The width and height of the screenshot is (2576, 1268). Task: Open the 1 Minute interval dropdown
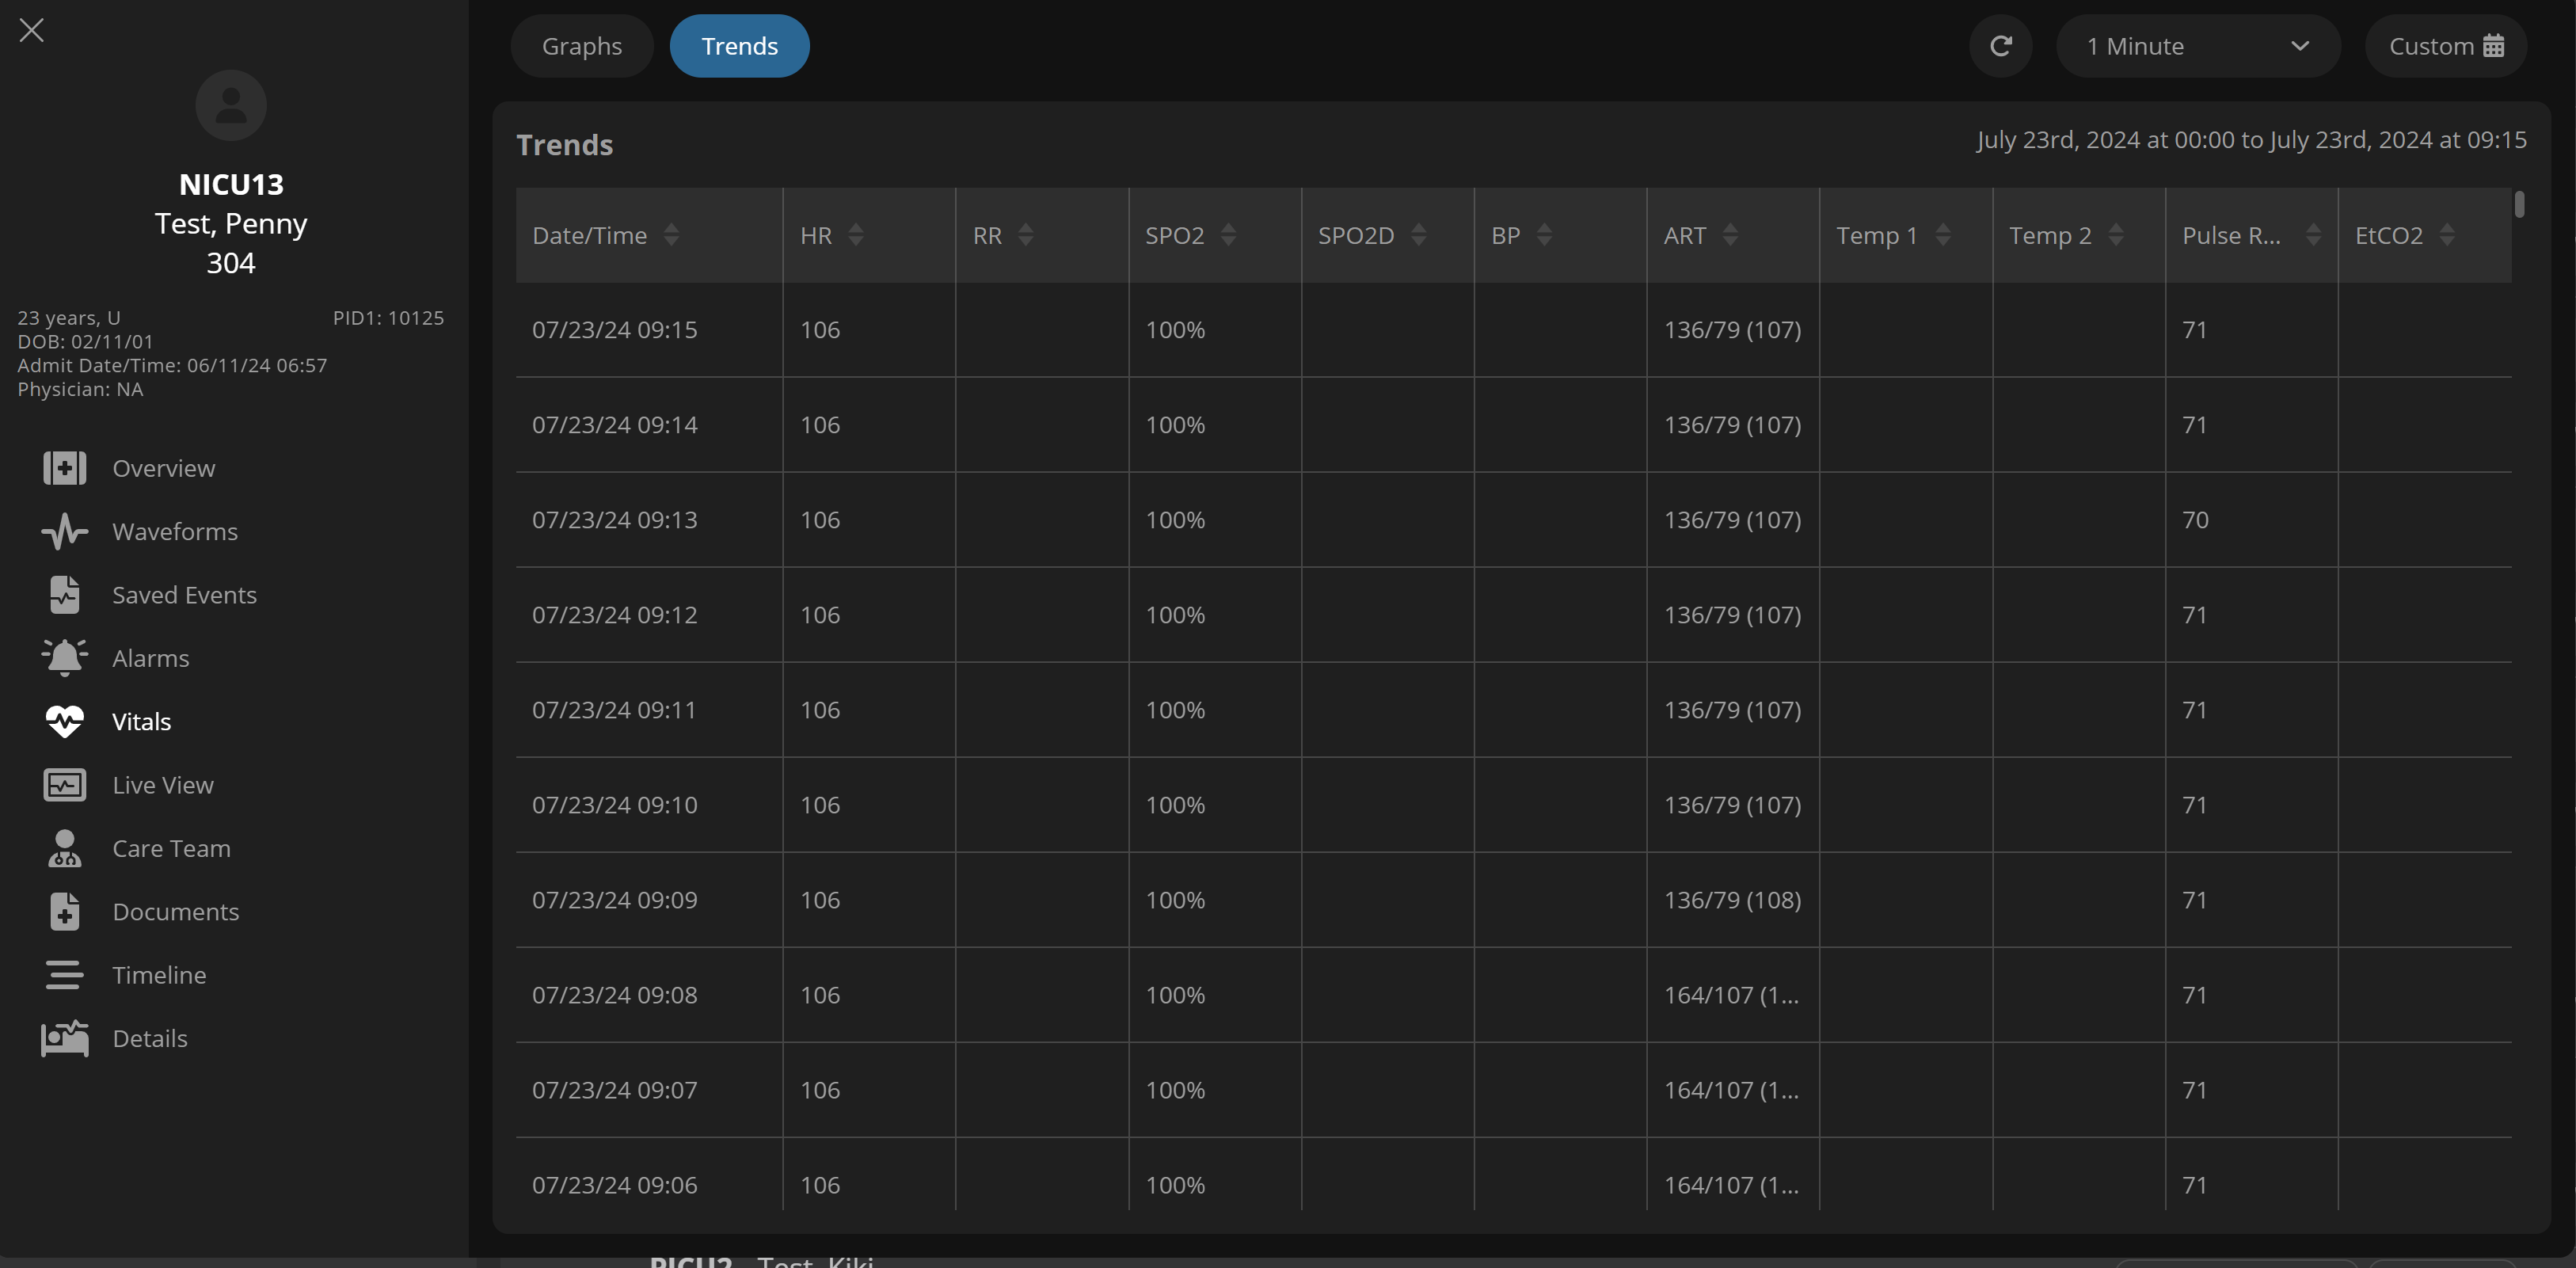click(2198, 46)
